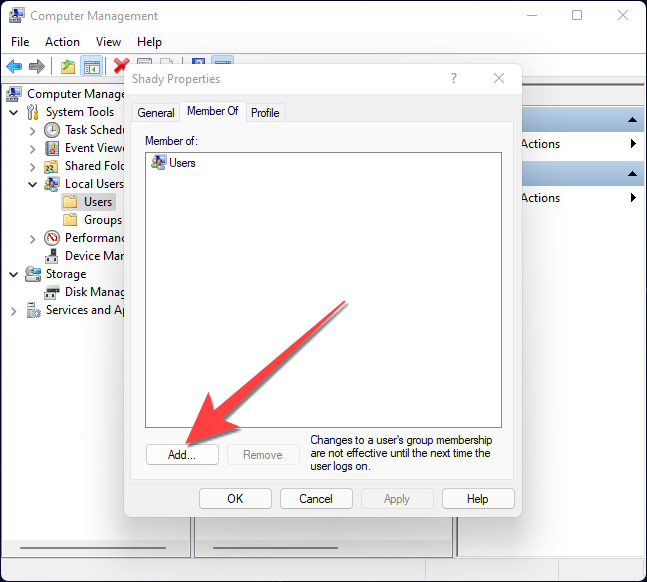647x582 pixels.
Task: Click the Forward arrow toolbar icon
Action: tap(37, 66)
